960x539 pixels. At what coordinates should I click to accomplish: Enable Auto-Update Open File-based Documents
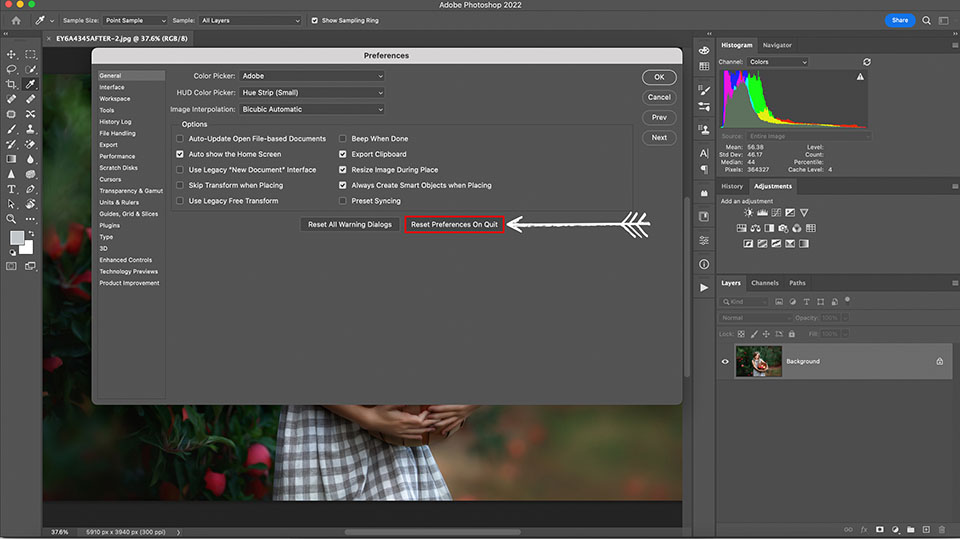pyautogui.click(x=179, y=138)
